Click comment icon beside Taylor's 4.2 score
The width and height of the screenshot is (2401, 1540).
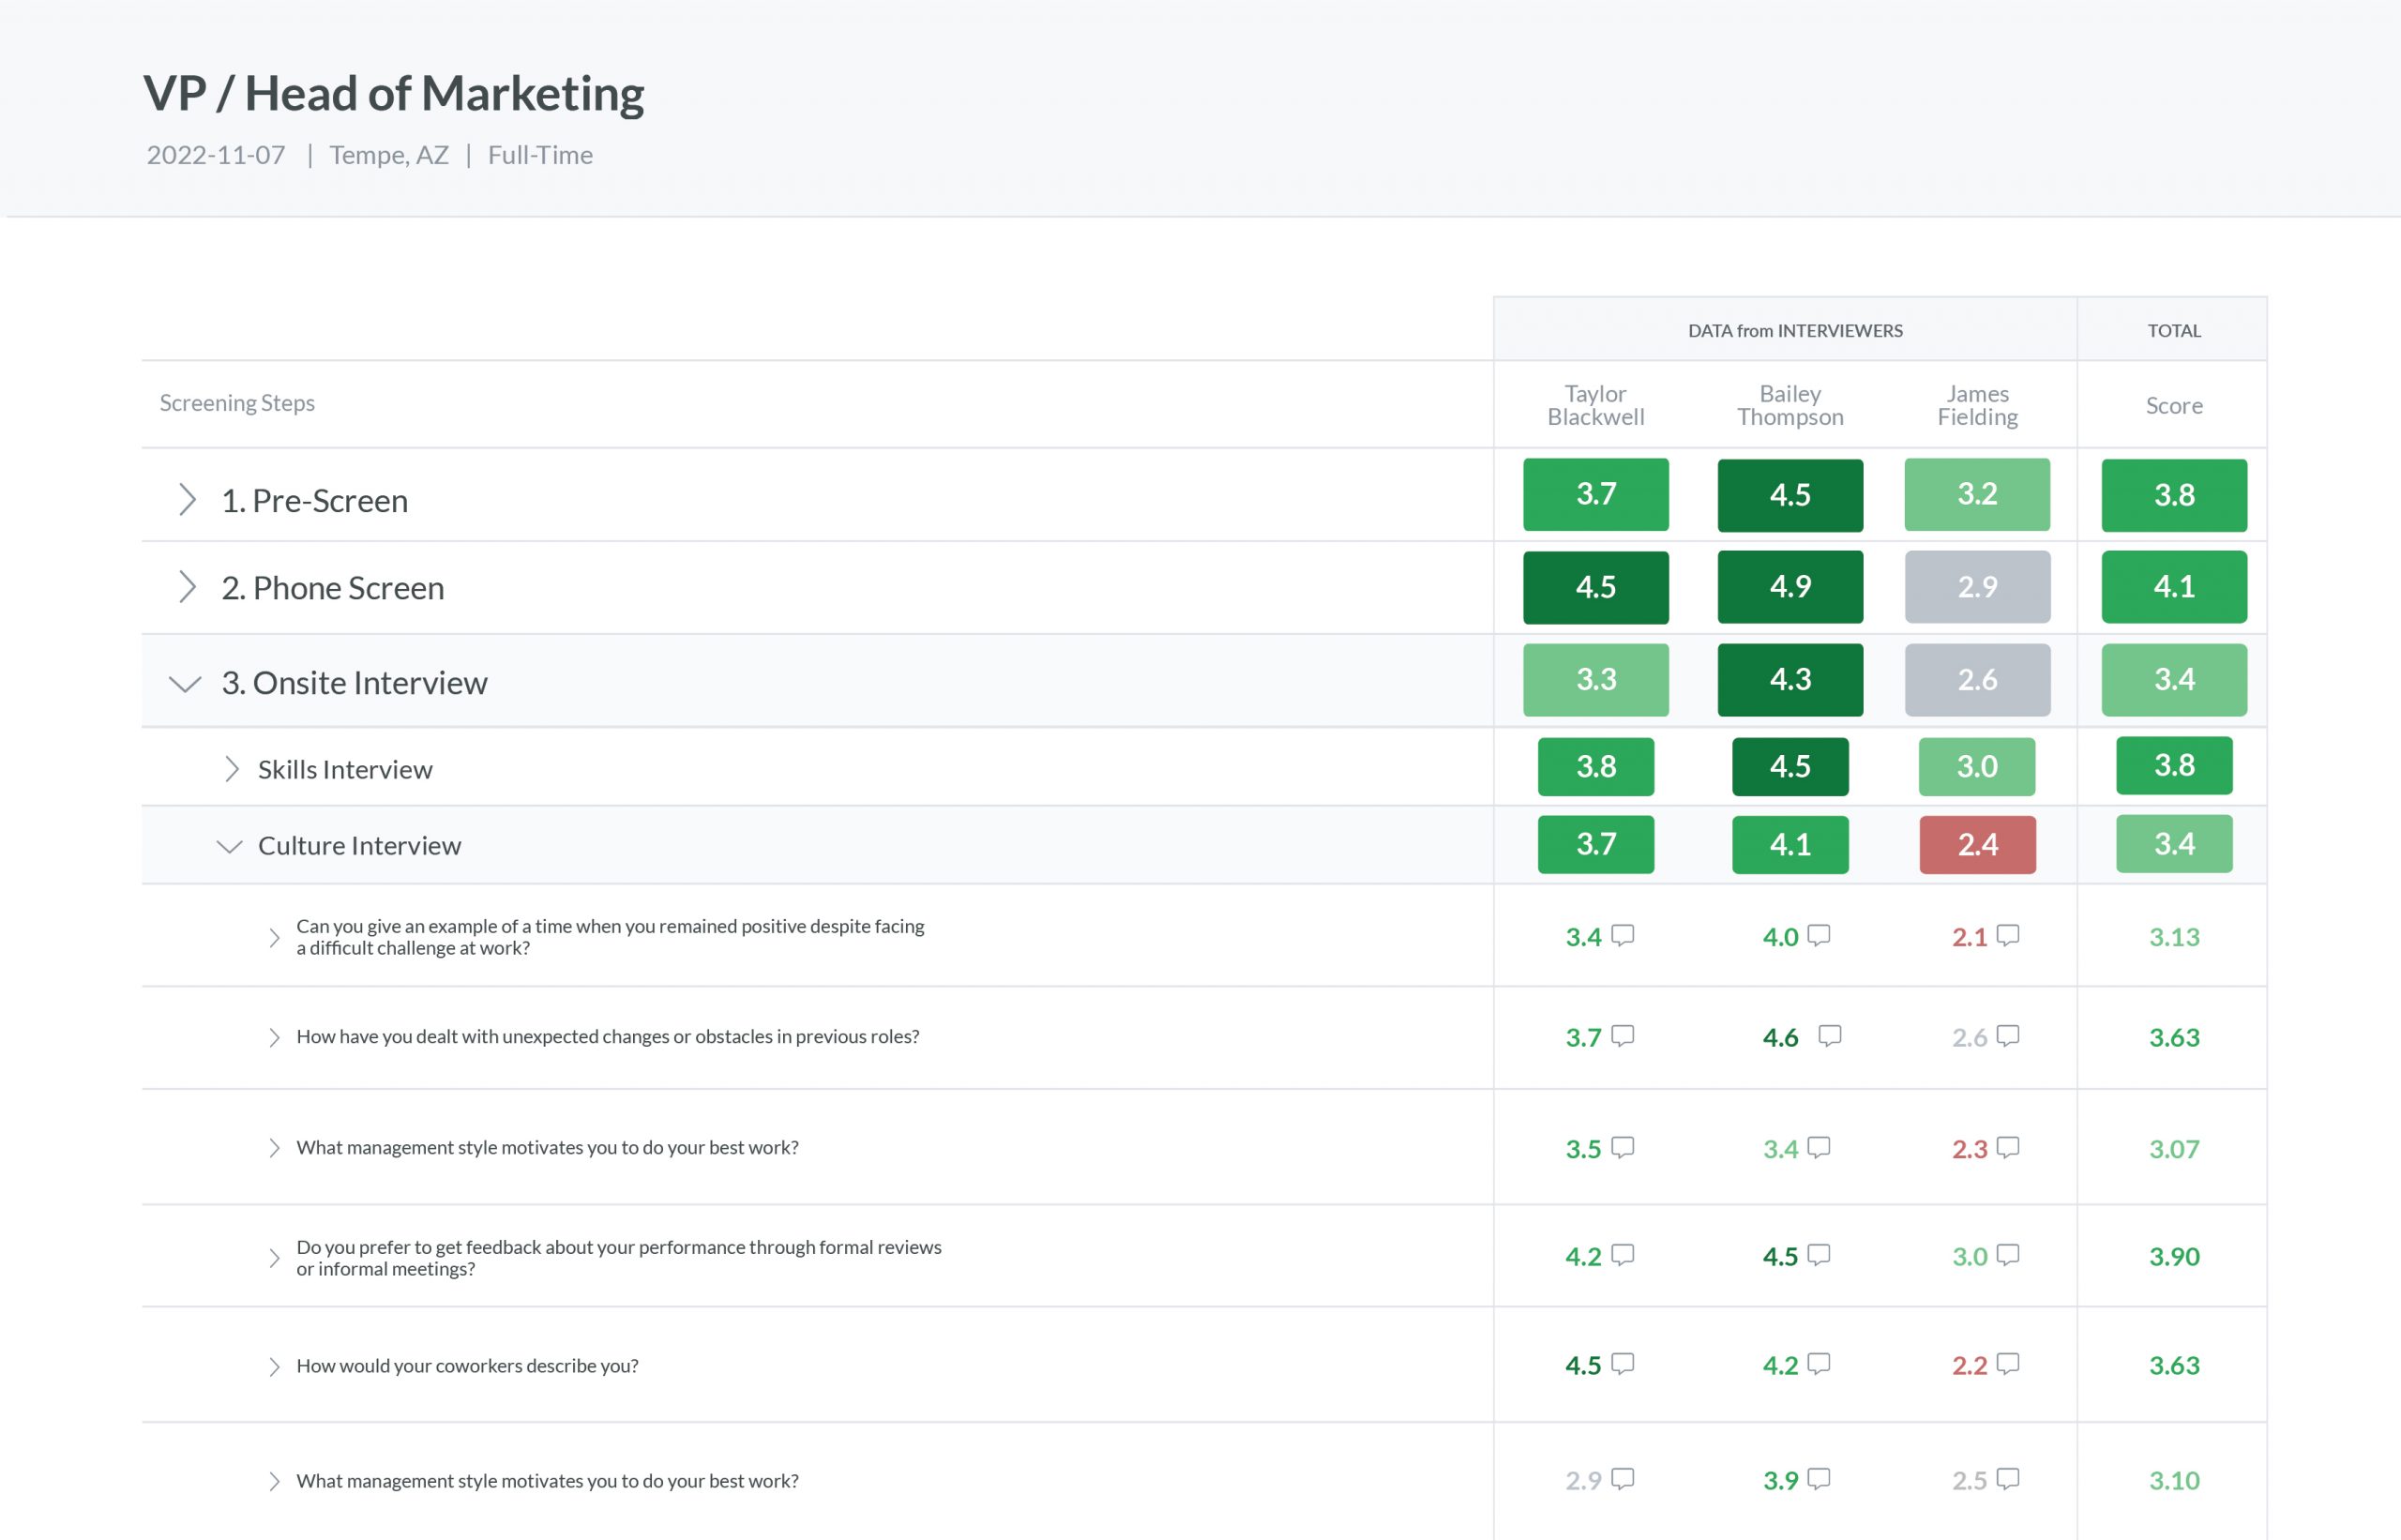click(x=1622, y=1254)
